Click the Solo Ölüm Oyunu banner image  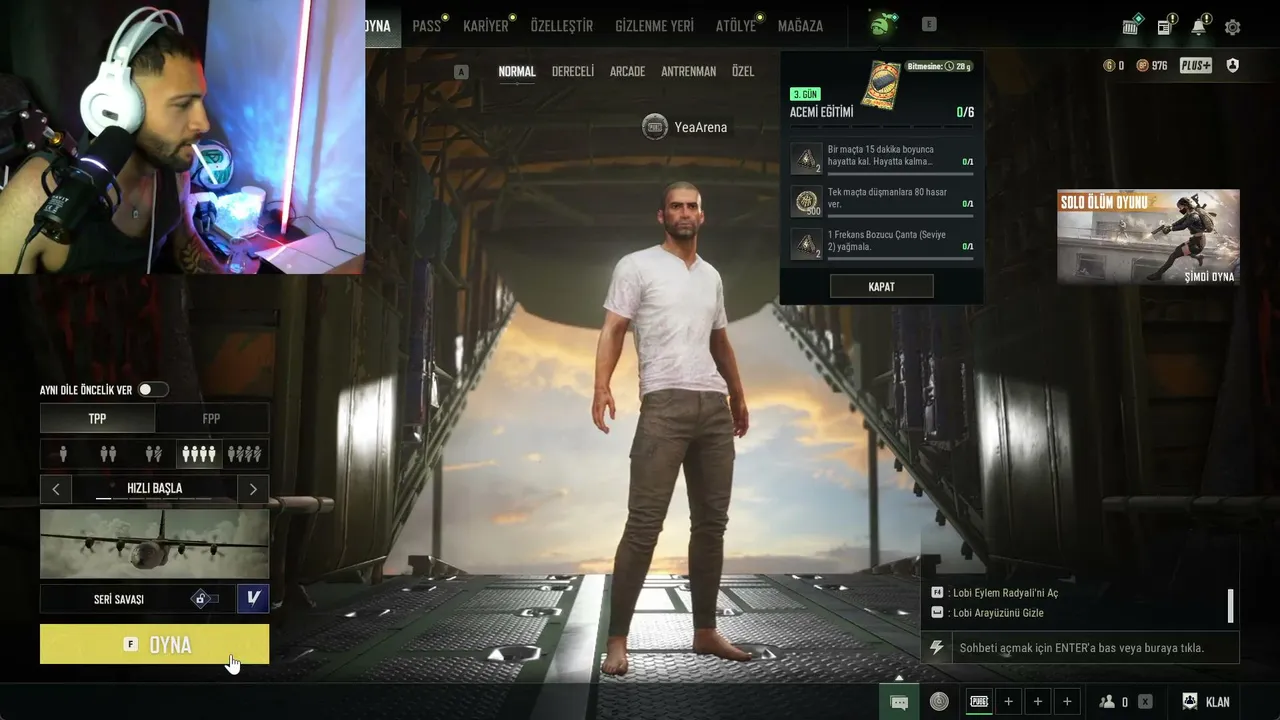(x=1148, y=237)
